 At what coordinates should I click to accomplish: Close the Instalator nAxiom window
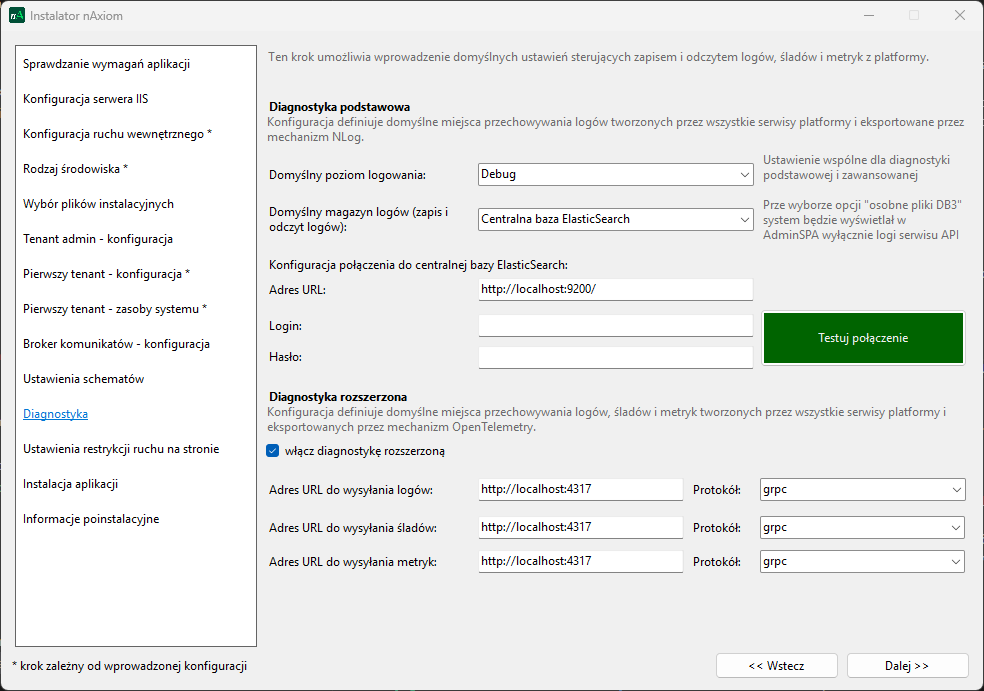pos(959,16)
